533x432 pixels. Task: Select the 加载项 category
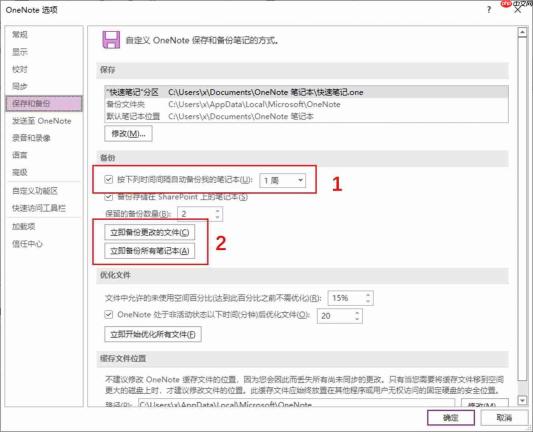(x=24, y=226)
